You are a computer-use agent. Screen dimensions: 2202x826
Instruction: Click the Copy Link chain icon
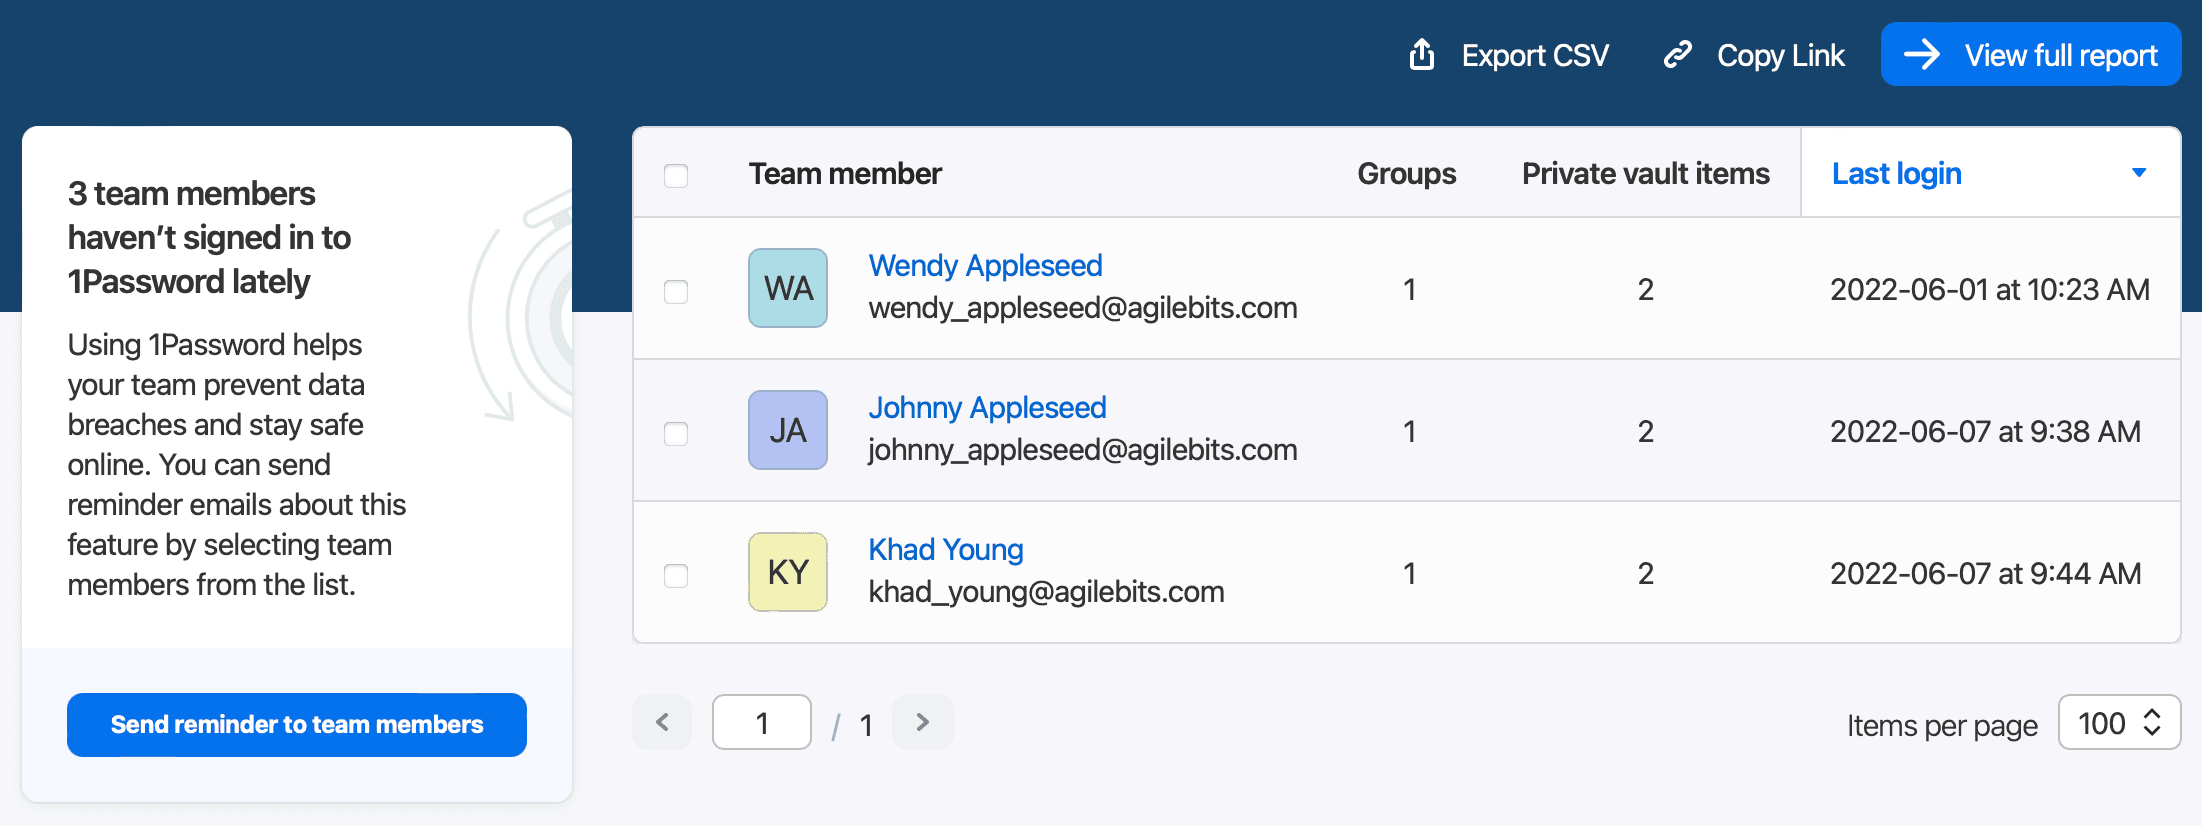(x=1678, y=54)
